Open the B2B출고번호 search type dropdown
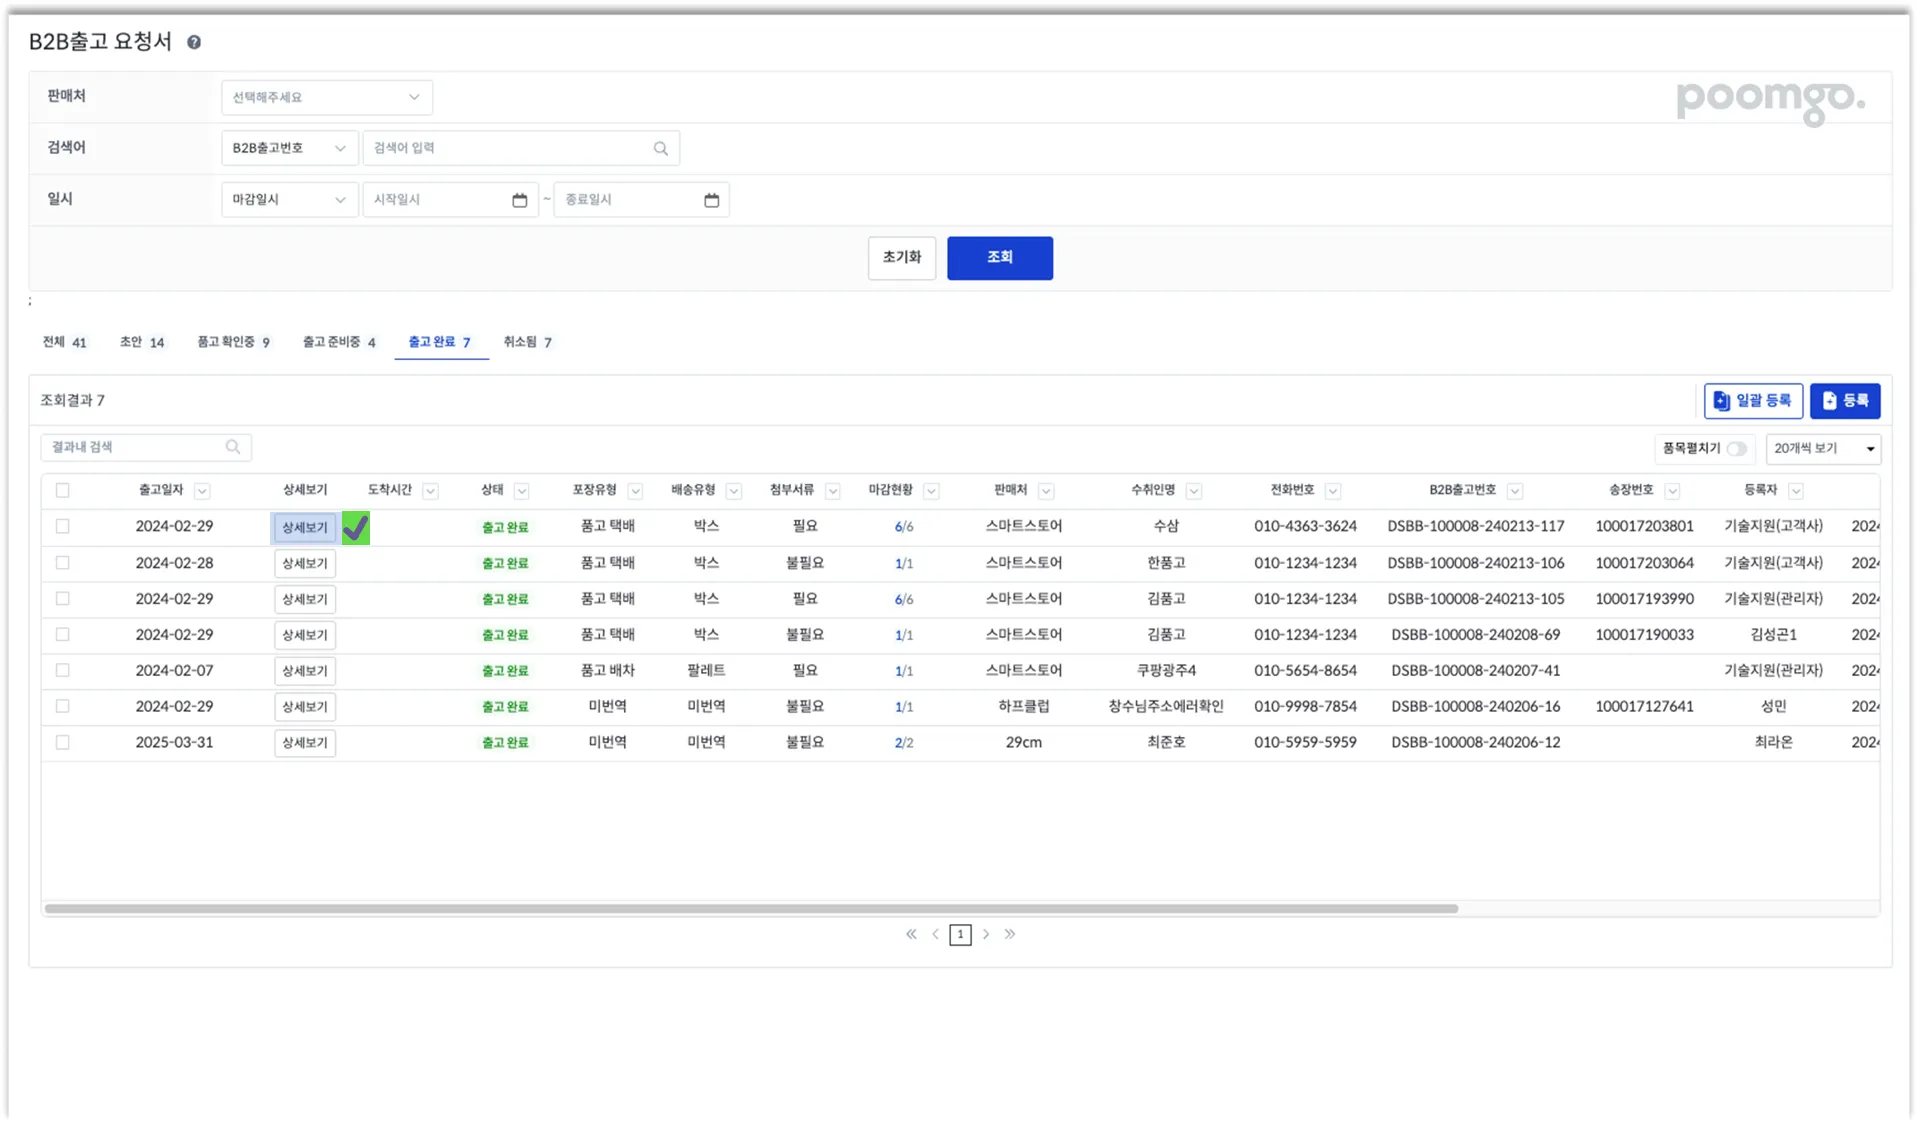 [289, 148]
